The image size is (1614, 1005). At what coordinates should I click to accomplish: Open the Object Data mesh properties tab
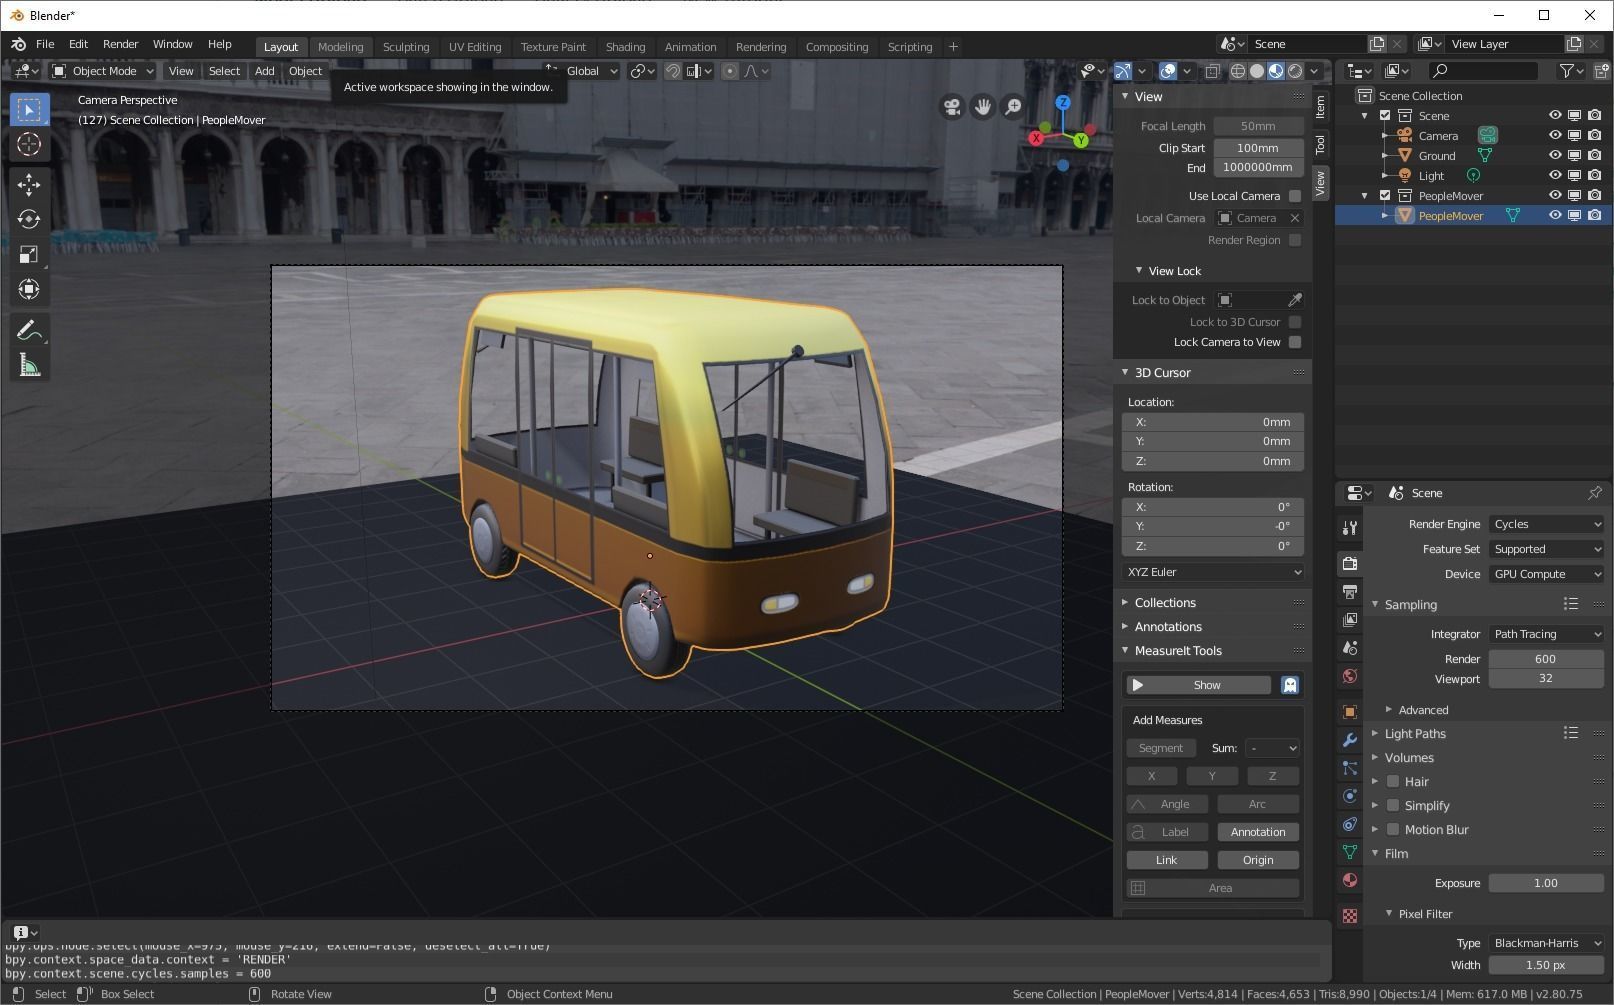click(x=1349, y=852)
